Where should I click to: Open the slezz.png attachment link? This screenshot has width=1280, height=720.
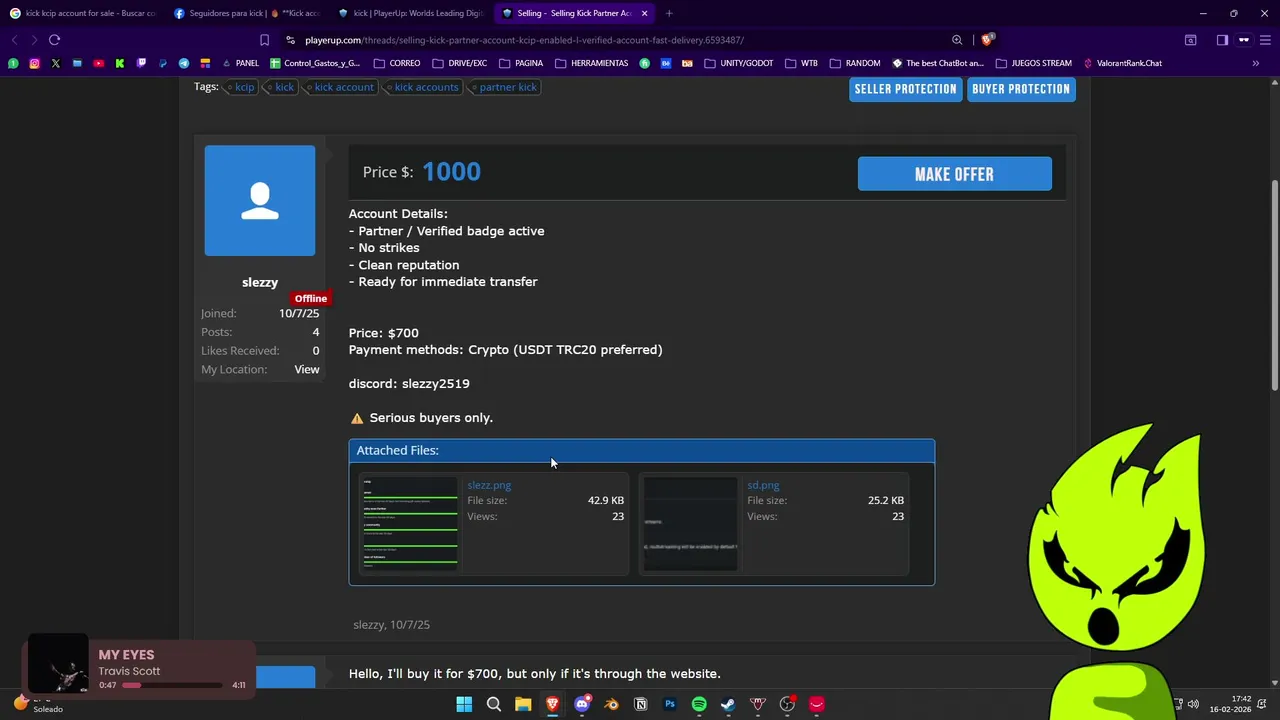[x=489, y=485]
